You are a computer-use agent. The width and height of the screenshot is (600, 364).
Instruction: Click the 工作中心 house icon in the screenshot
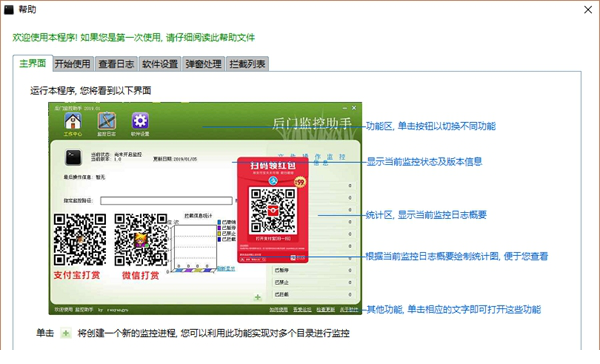[x=73, y=121]
